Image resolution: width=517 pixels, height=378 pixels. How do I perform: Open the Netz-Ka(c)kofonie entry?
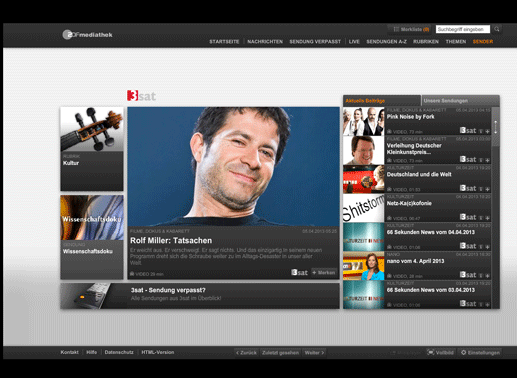coord(417,208)
